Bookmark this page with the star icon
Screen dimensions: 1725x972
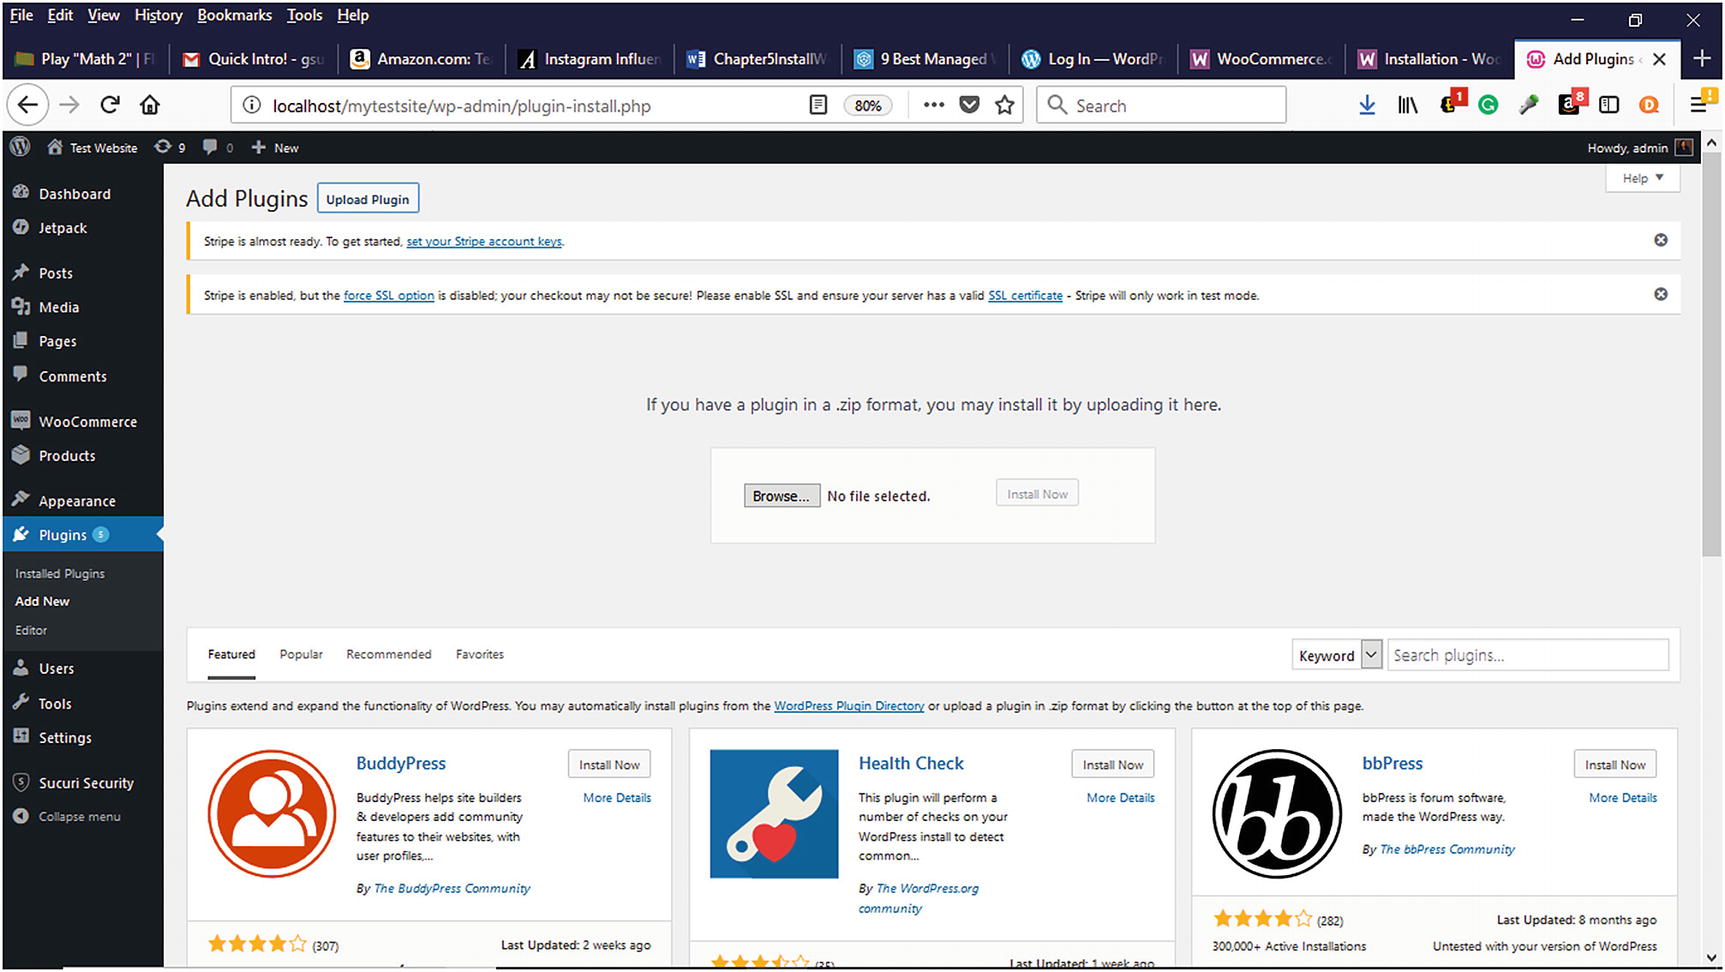click(1005, 105)
